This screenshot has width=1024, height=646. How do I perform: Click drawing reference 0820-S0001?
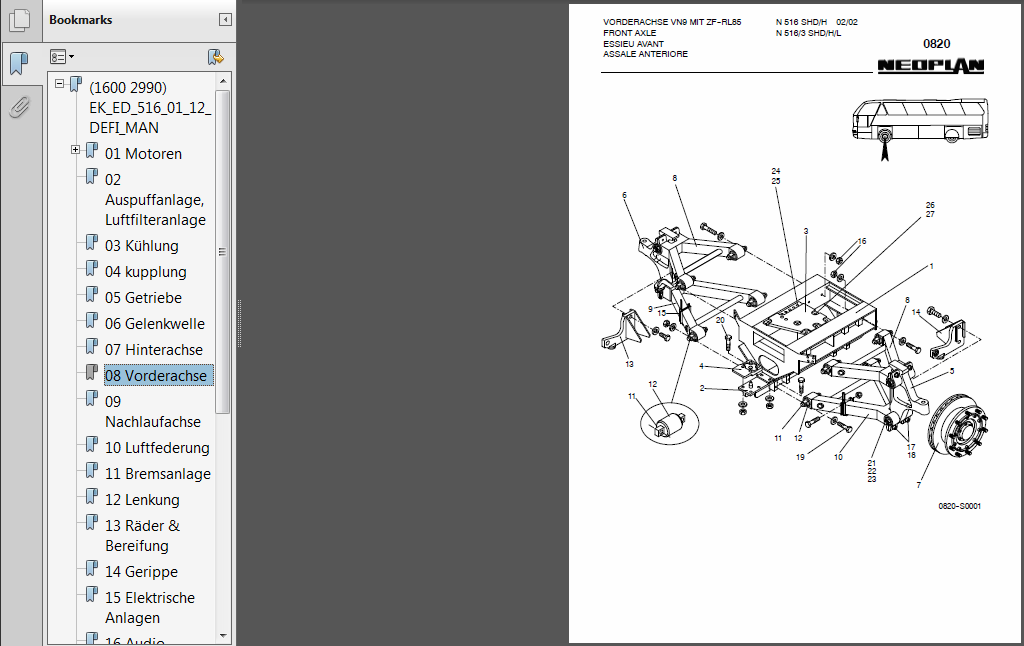959,506
